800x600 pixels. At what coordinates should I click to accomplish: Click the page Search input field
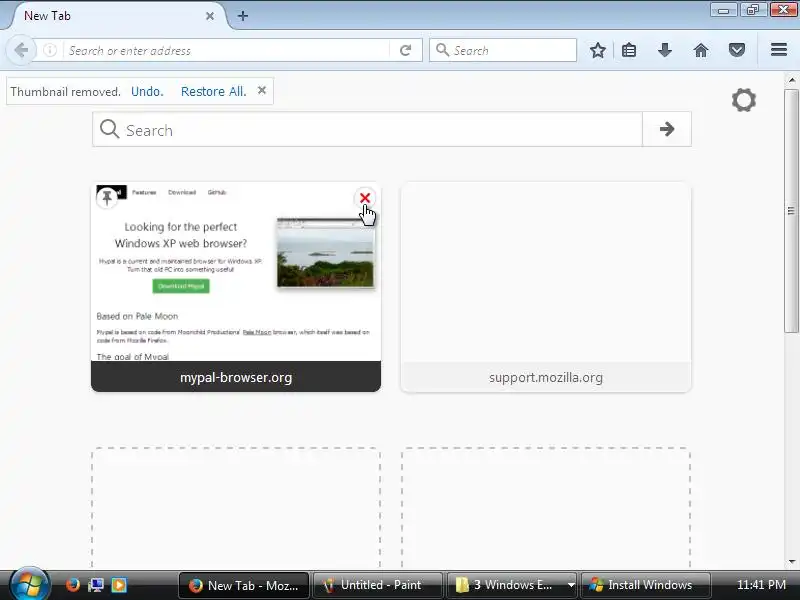point(367,130)
